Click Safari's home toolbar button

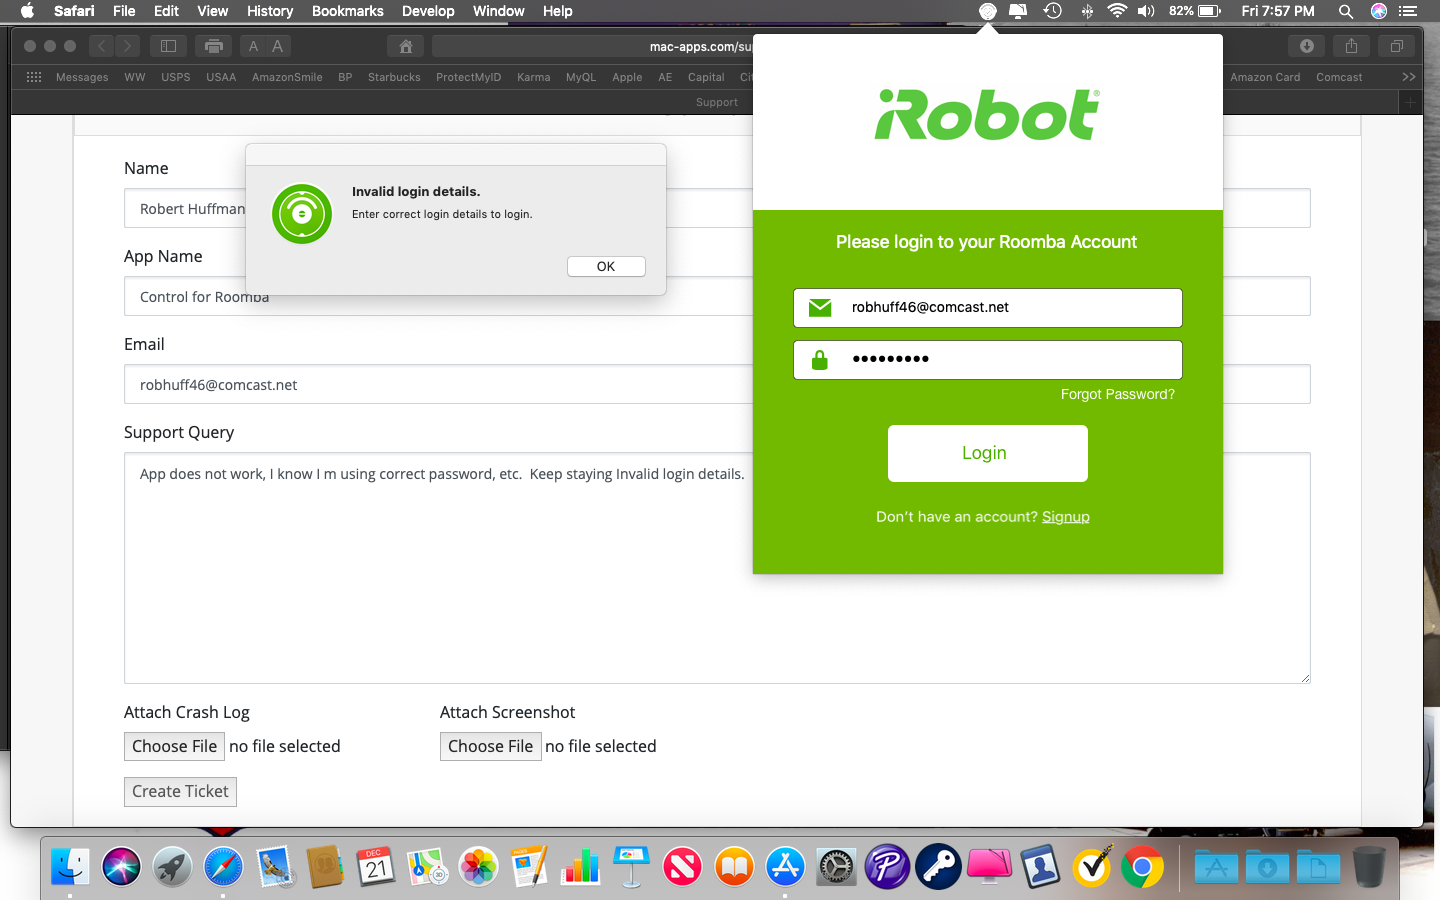coord(405,46)
